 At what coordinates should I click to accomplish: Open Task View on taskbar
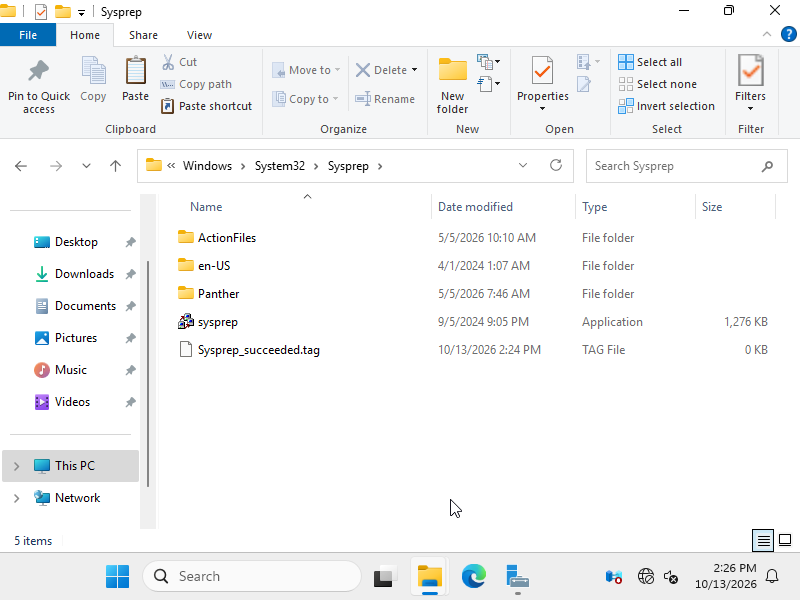(386, 577)
